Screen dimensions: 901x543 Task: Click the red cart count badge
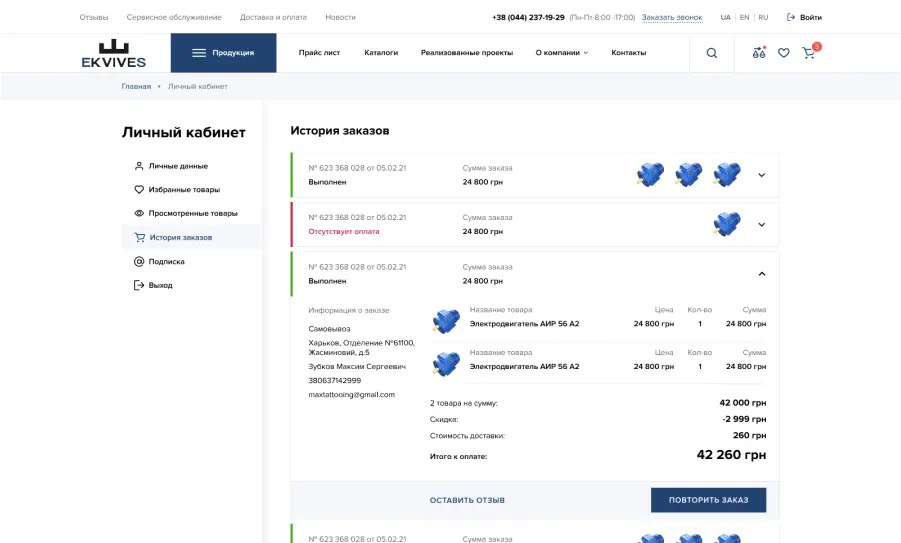pyautogui.click(x=817, y=47)
